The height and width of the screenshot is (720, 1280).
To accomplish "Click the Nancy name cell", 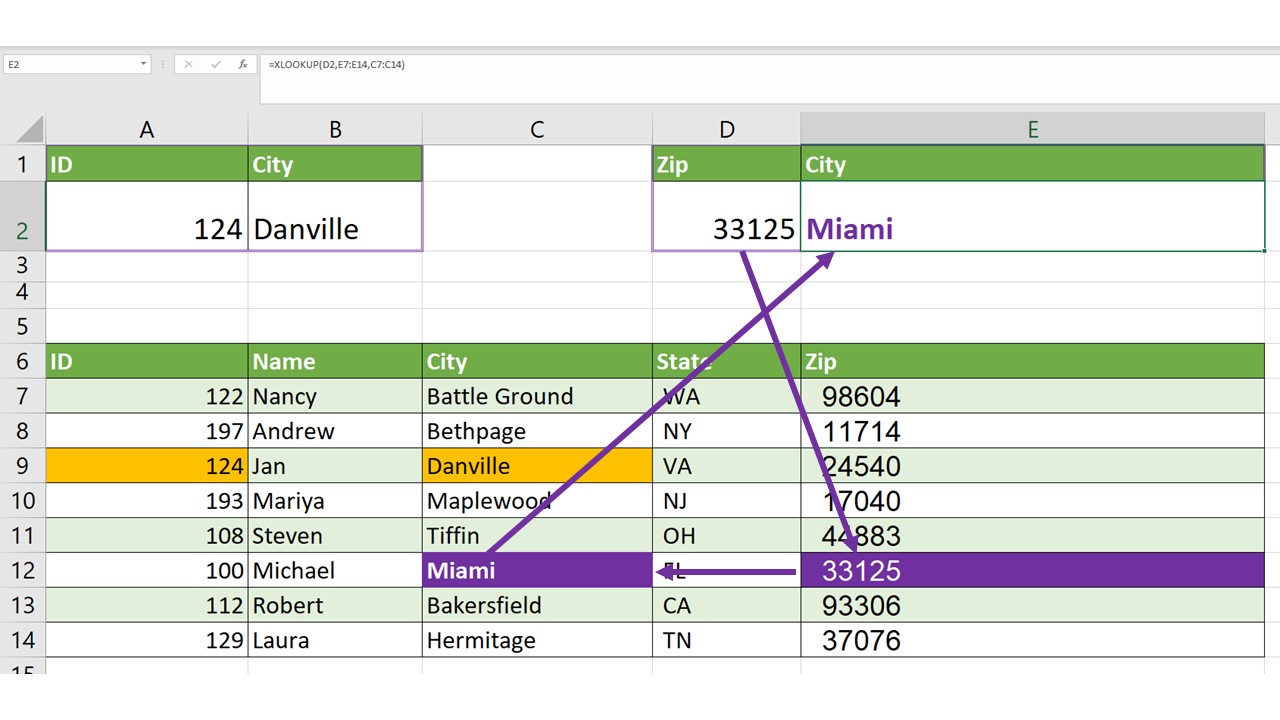I will [x=335, y=396].
